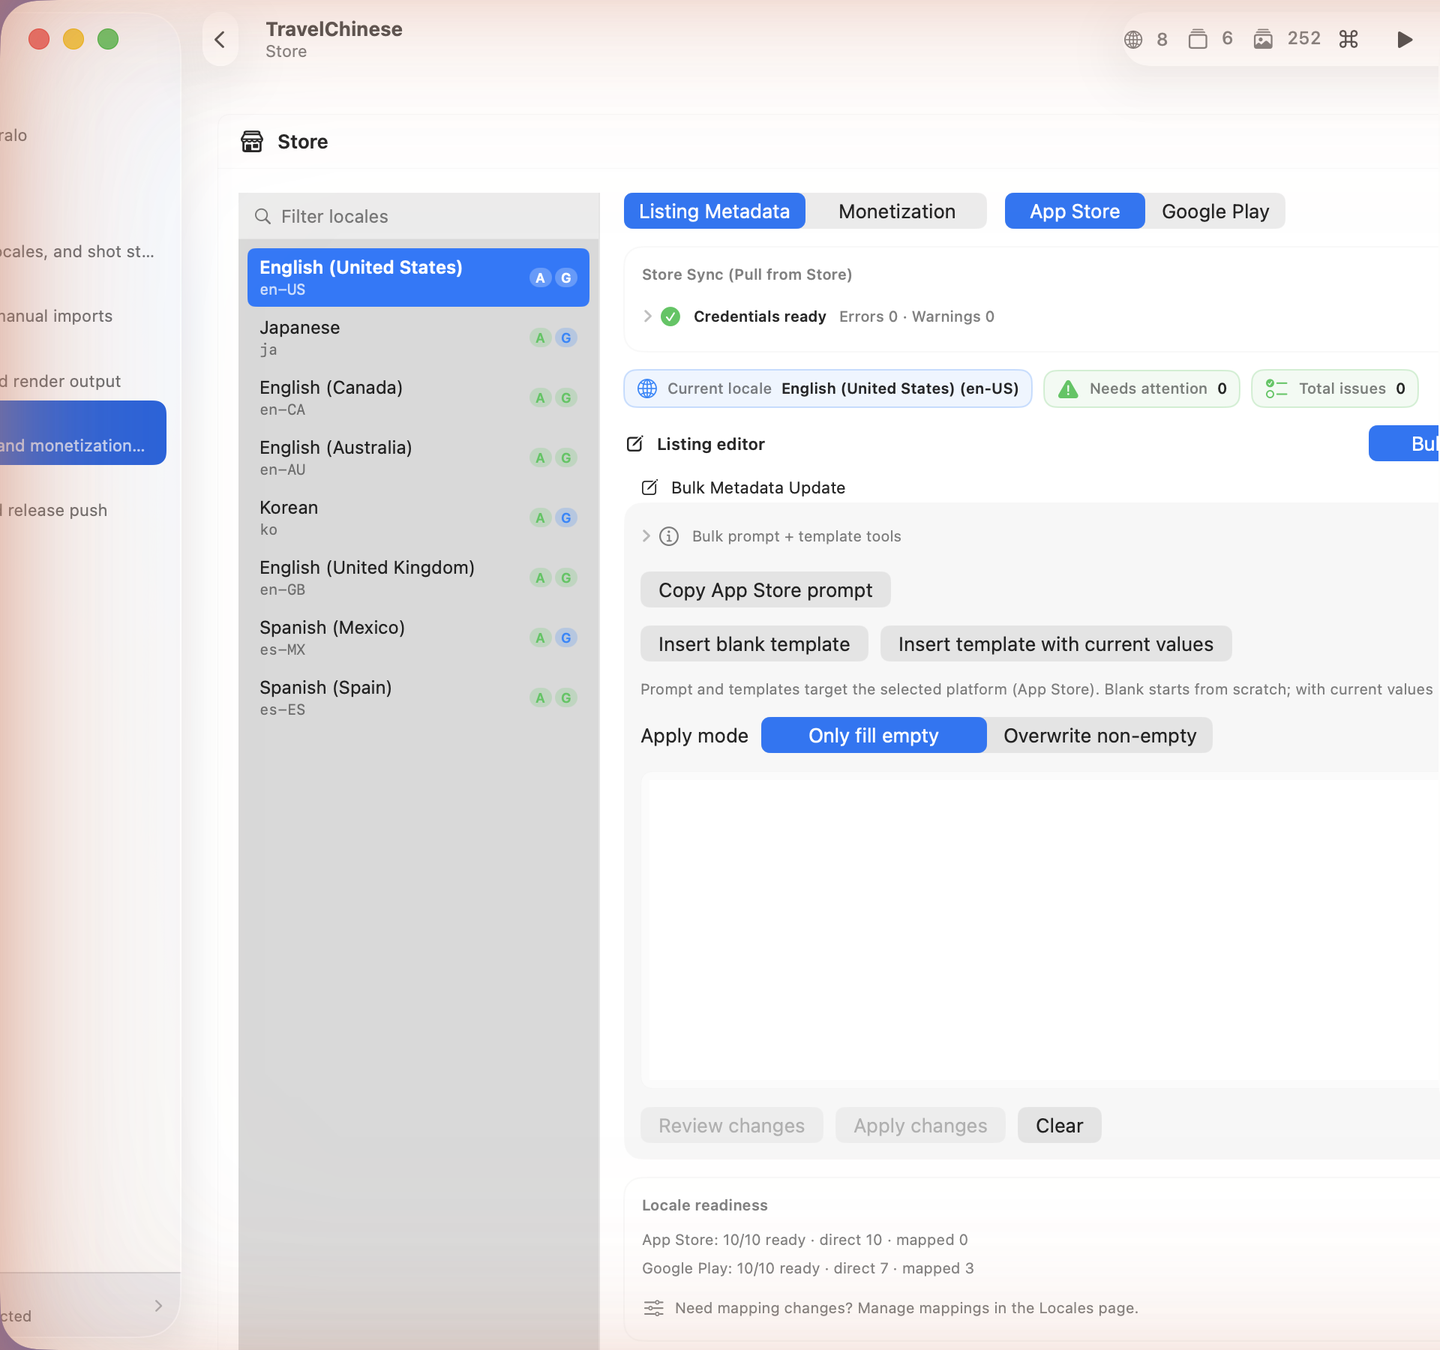Click the Current locale en-US chip

click(828, 388)
